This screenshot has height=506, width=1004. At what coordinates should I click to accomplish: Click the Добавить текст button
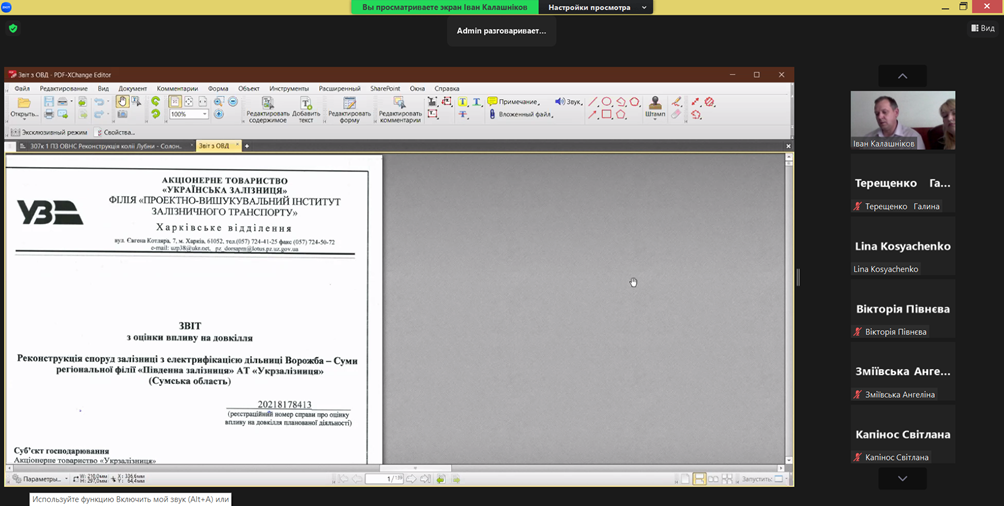pos(306,109)
